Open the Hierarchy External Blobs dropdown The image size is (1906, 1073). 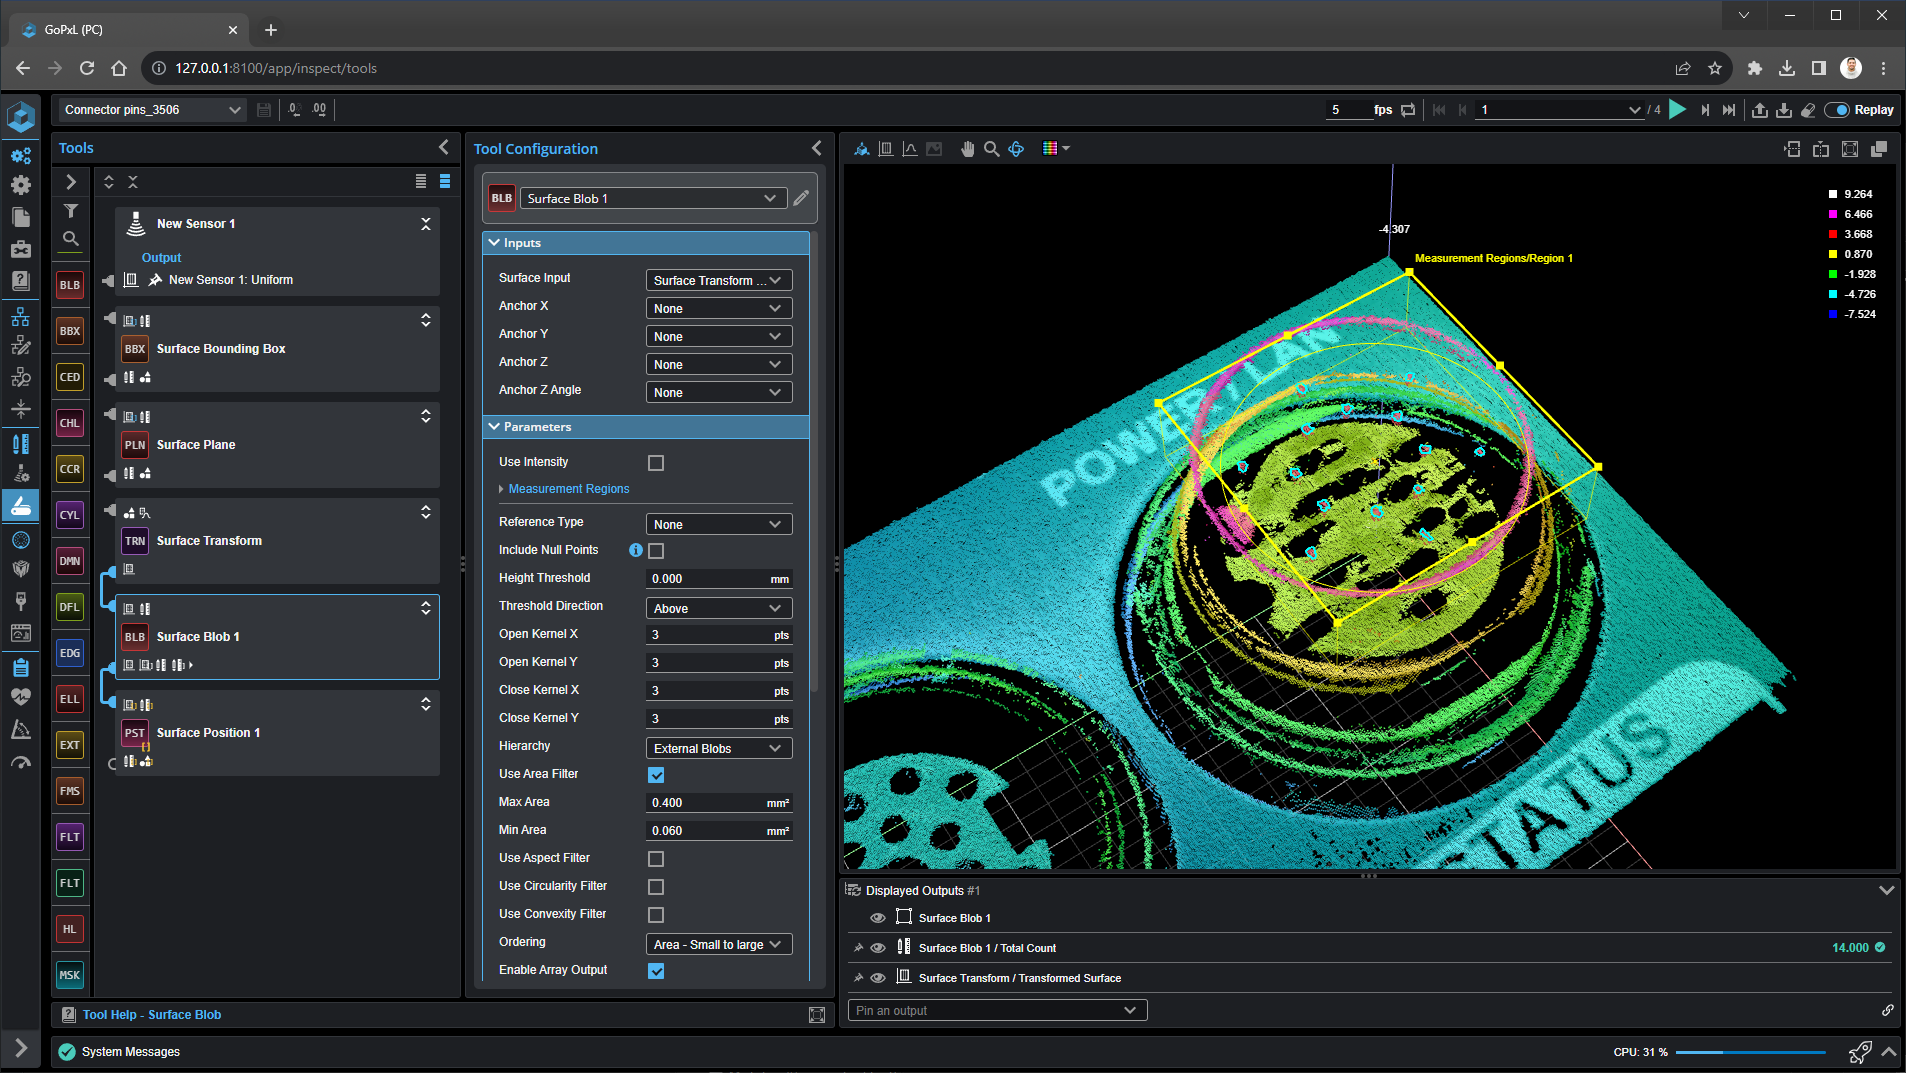click(x=718, y=748)
